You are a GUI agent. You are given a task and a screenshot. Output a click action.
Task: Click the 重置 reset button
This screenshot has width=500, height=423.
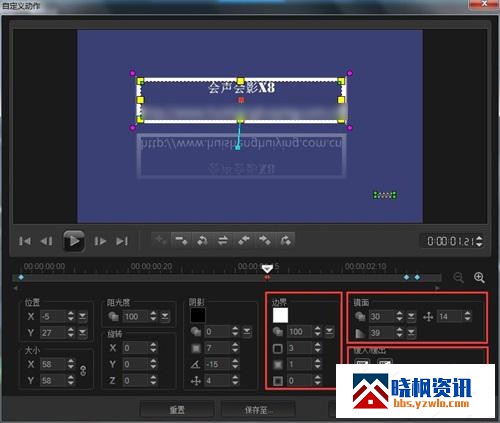click(x=177, y=410)
